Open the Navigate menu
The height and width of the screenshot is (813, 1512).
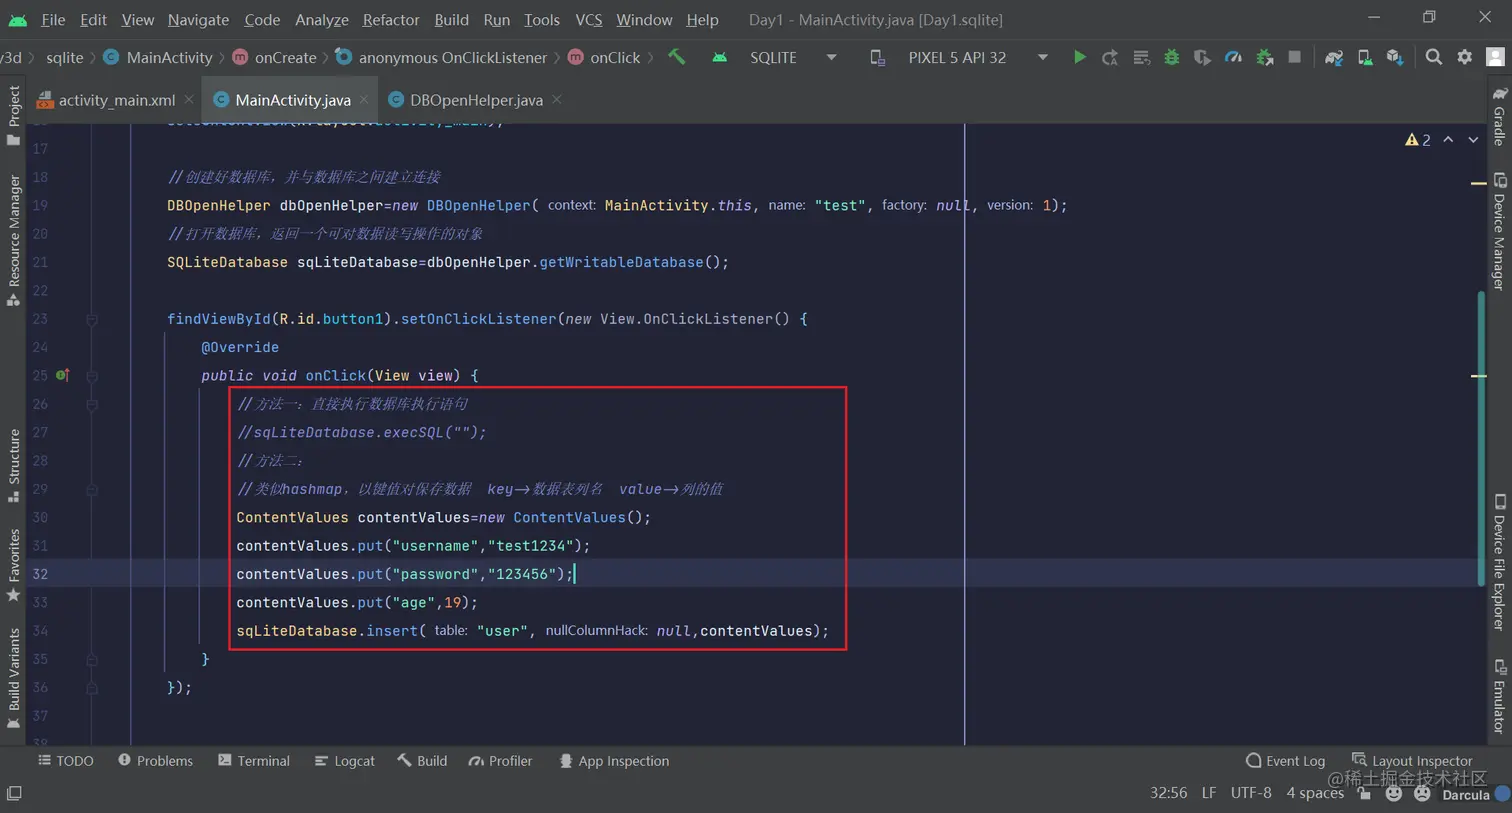pos(198,19)
